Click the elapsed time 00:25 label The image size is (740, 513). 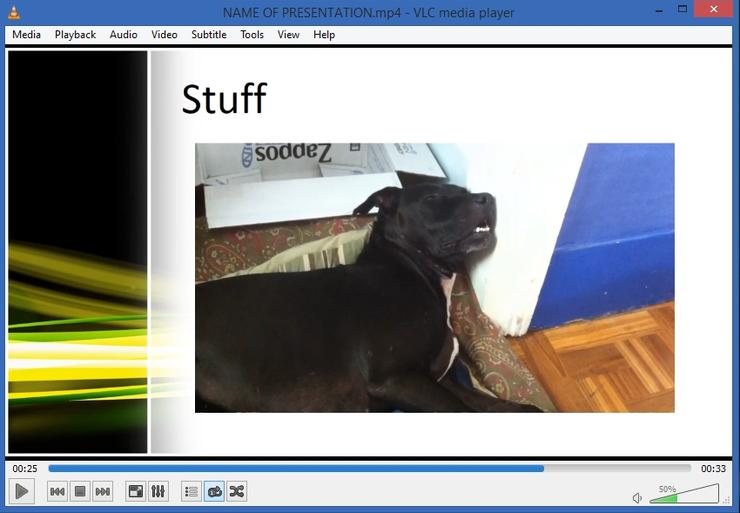25,469
